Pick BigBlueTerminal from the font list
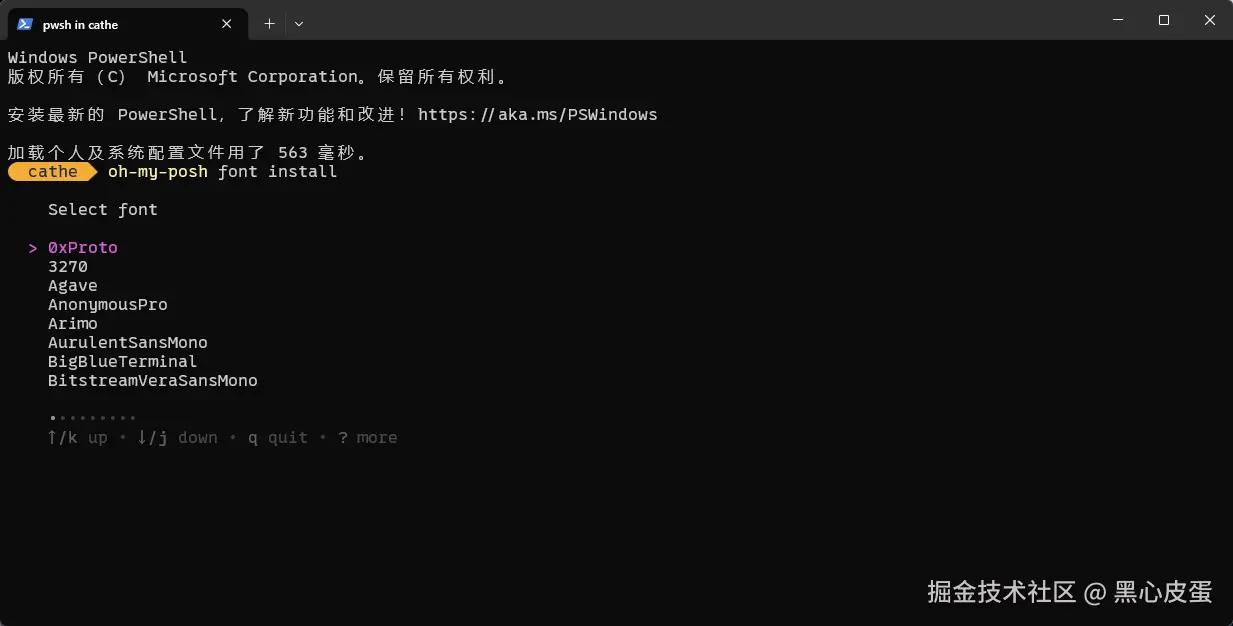Image resolution: width=1233 pixels, height=626 pixels. 123,362
